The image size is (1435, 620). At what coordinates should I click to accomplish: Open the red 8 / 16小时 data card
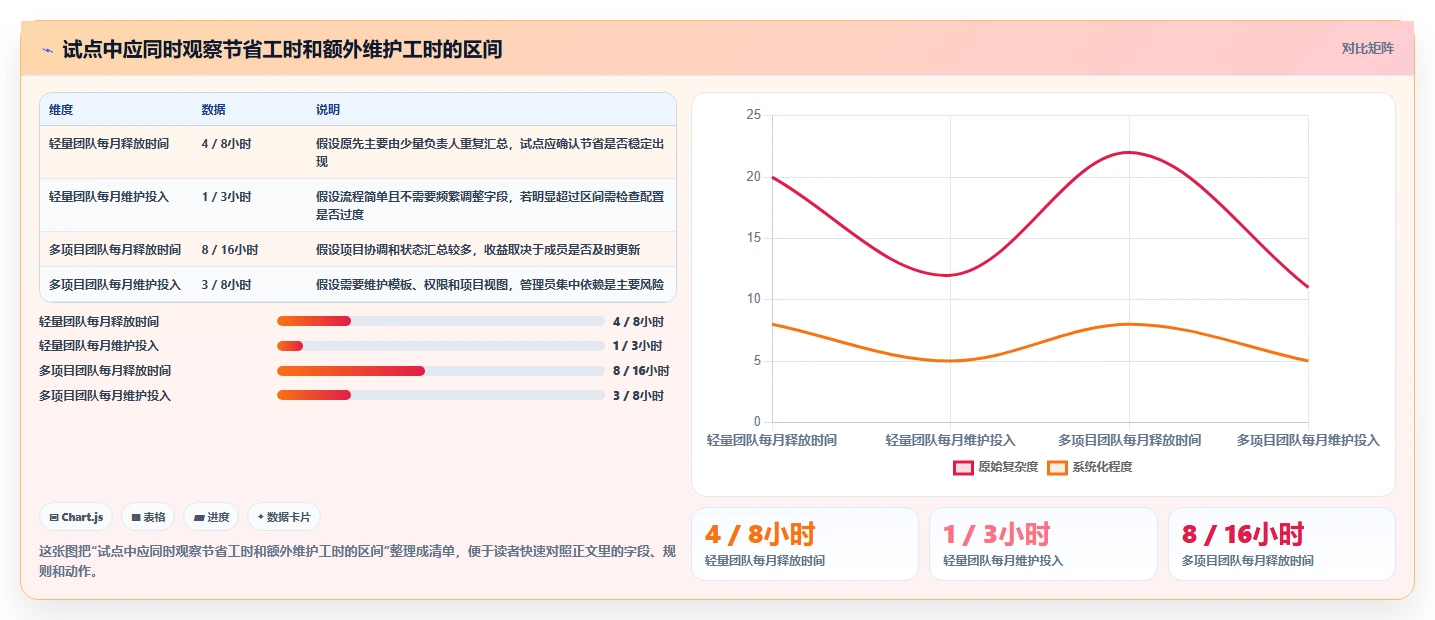[1281, 544]
